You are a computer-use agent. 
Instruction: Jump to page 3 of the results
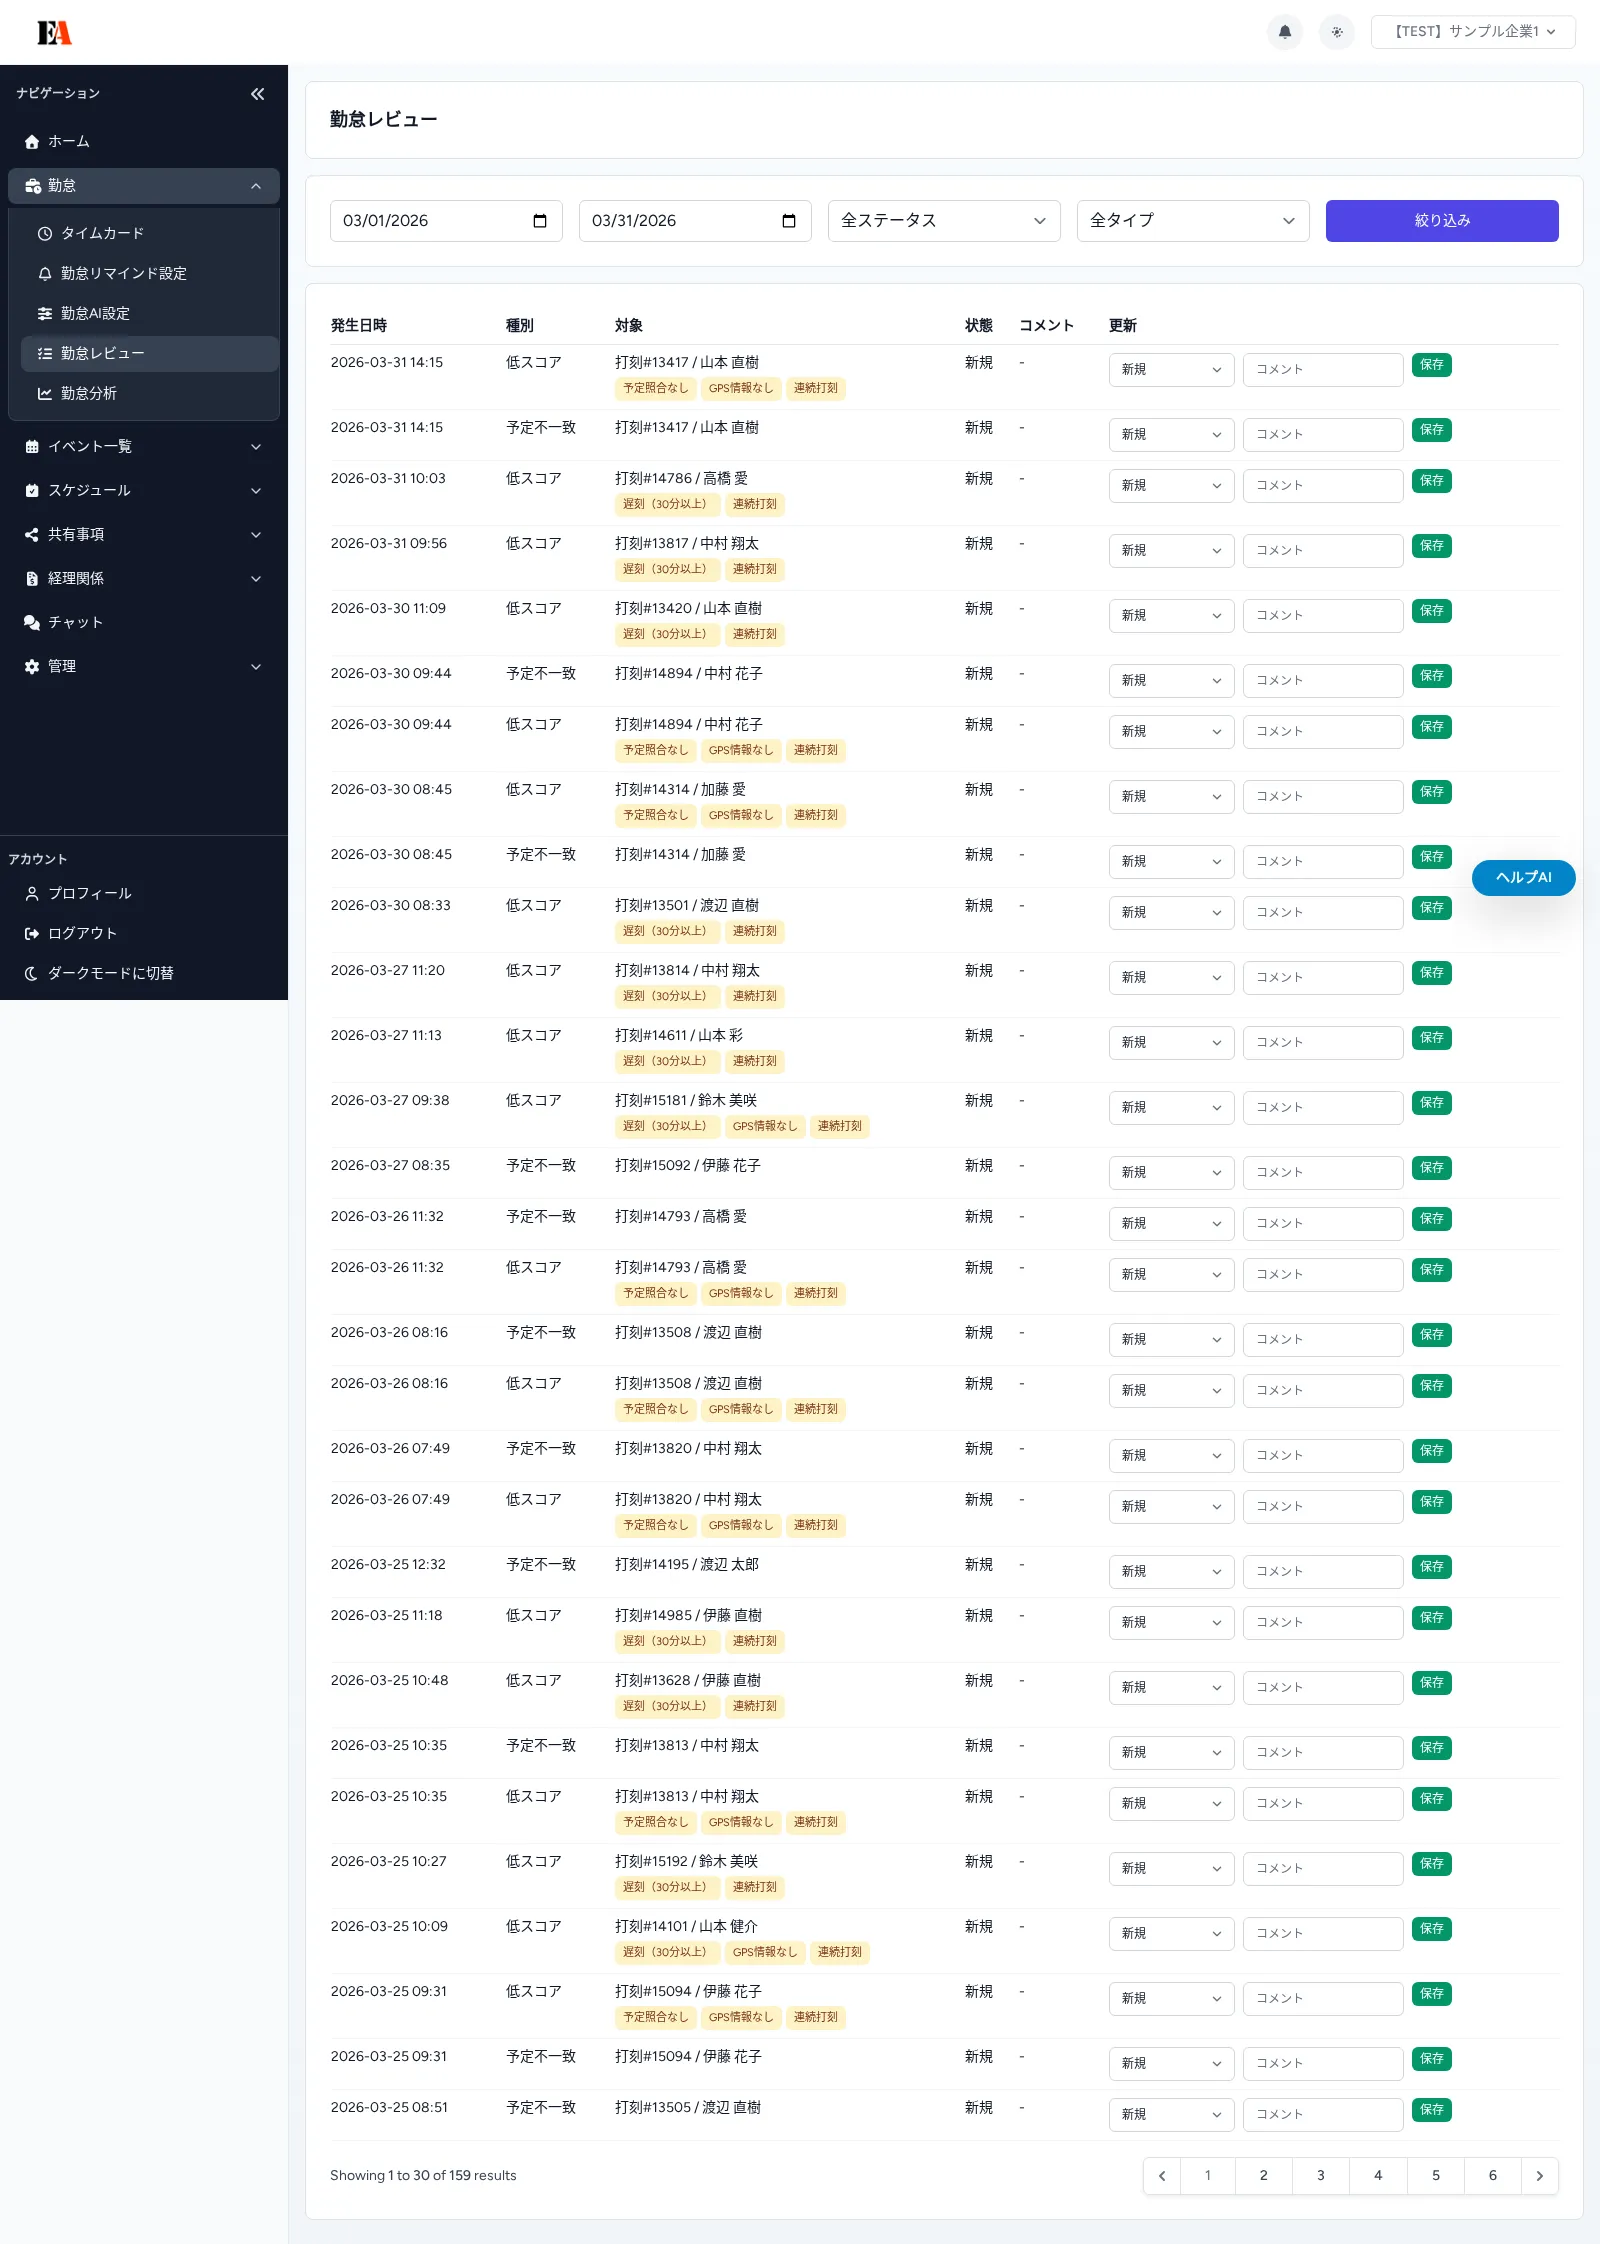[x=1320, y=2176]
